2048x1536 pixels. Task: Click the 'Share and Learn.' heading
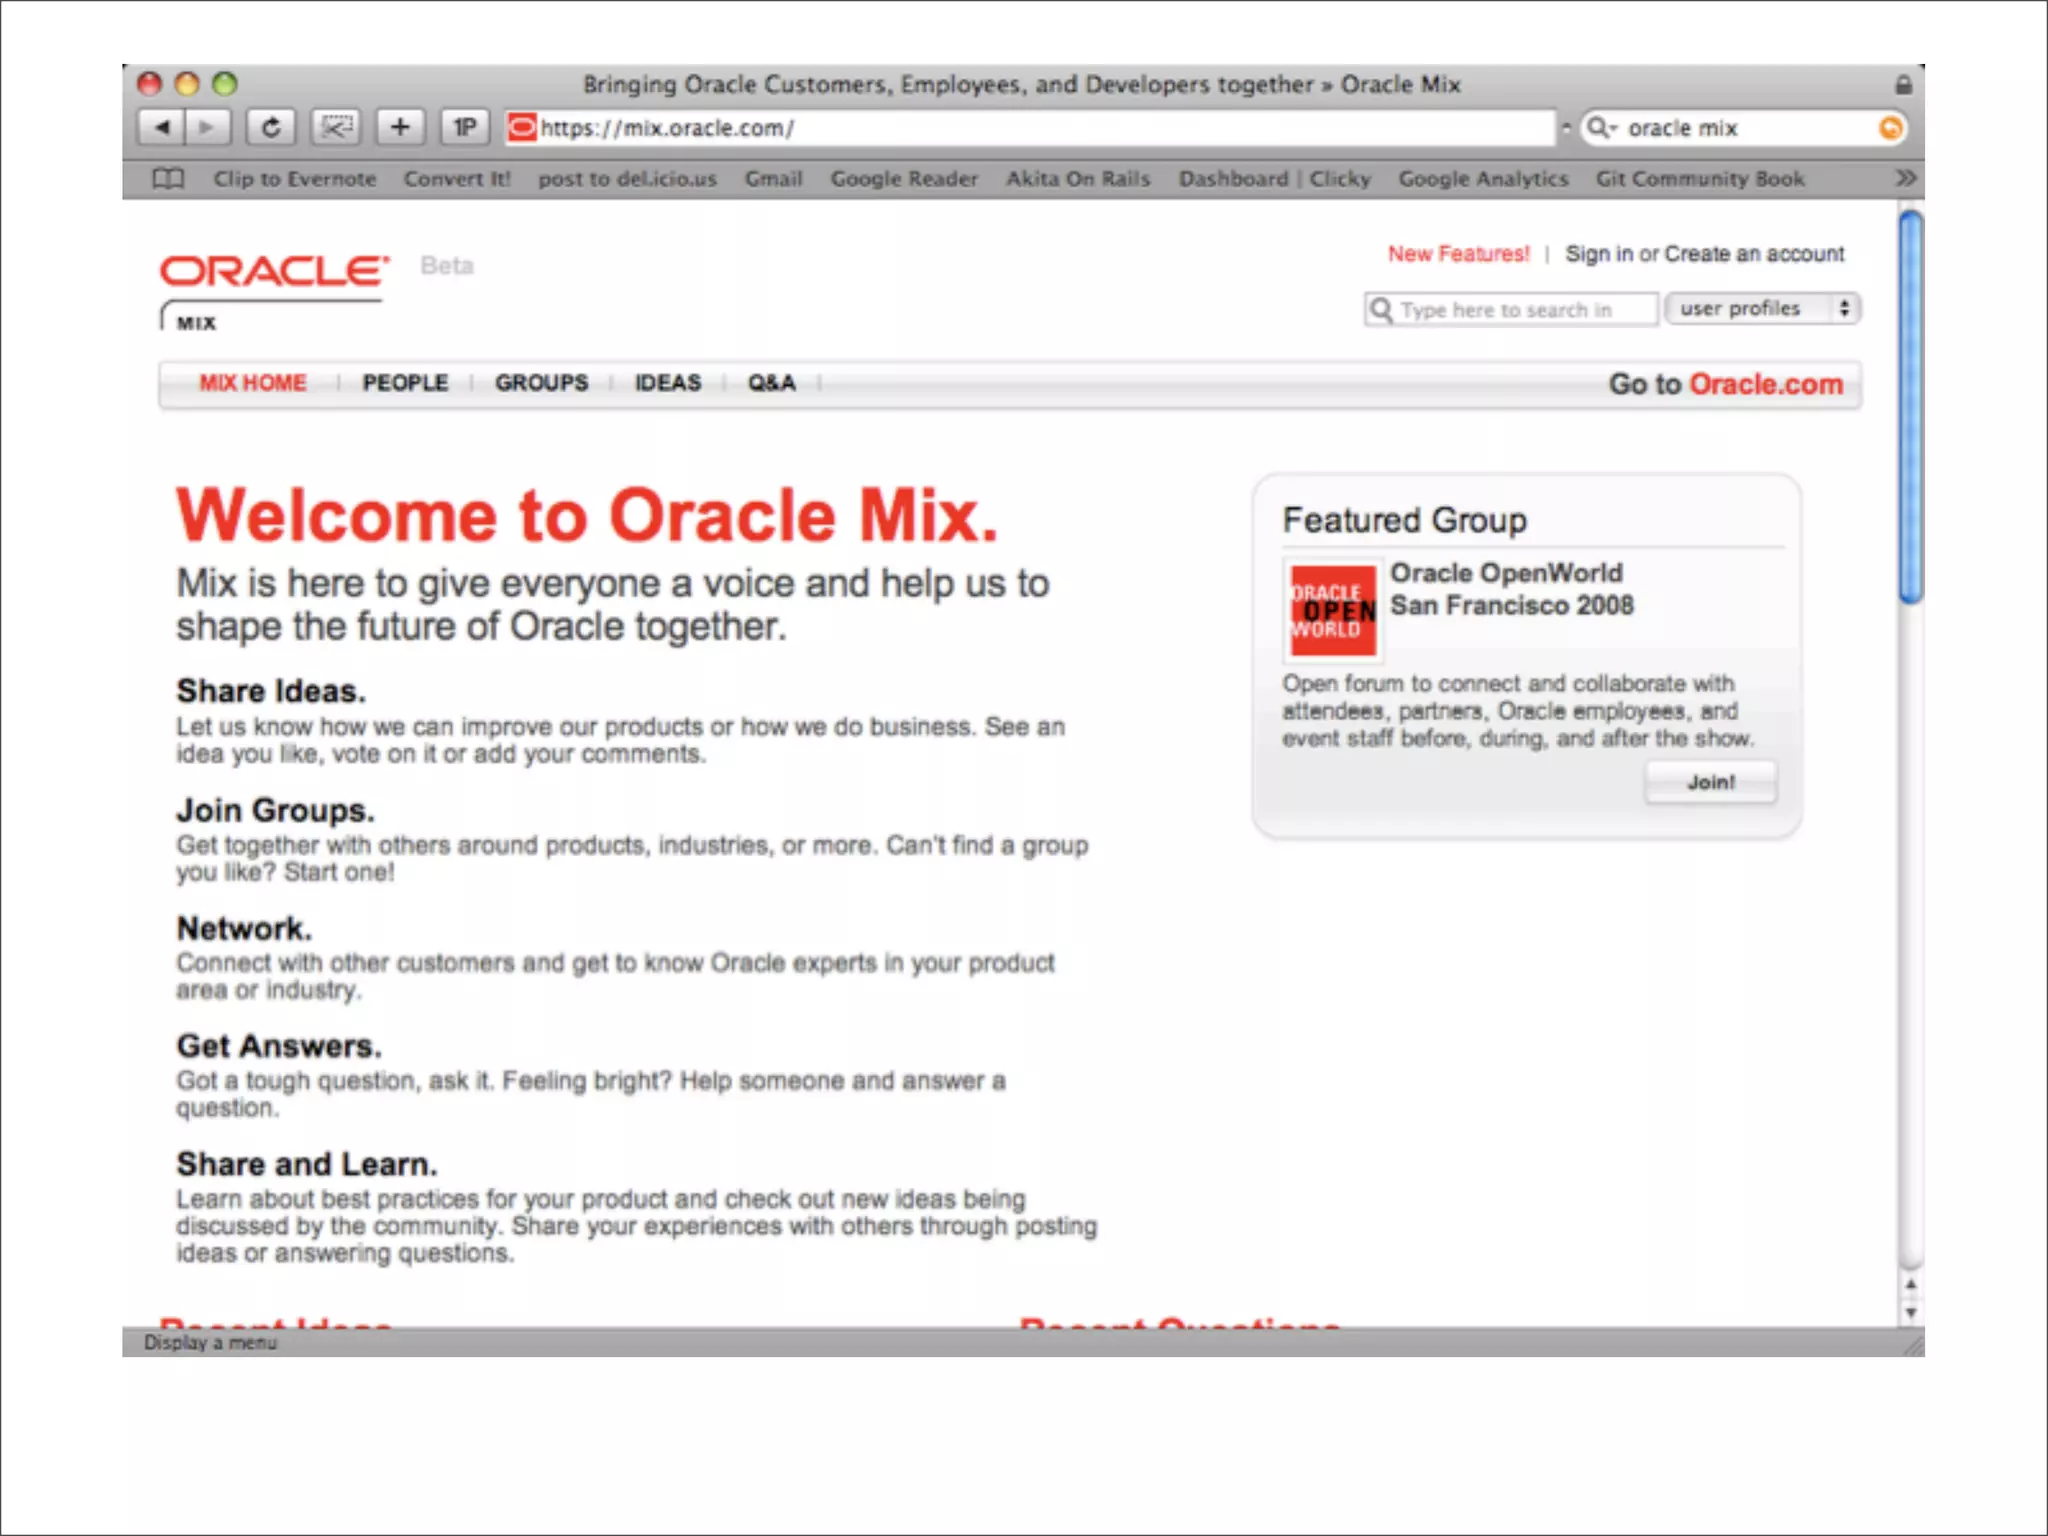coord(307,1164)
